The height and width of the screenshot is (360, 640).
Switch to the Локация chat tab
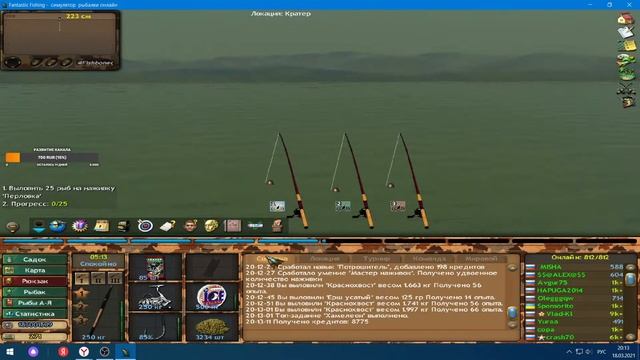tap(324, 258)
